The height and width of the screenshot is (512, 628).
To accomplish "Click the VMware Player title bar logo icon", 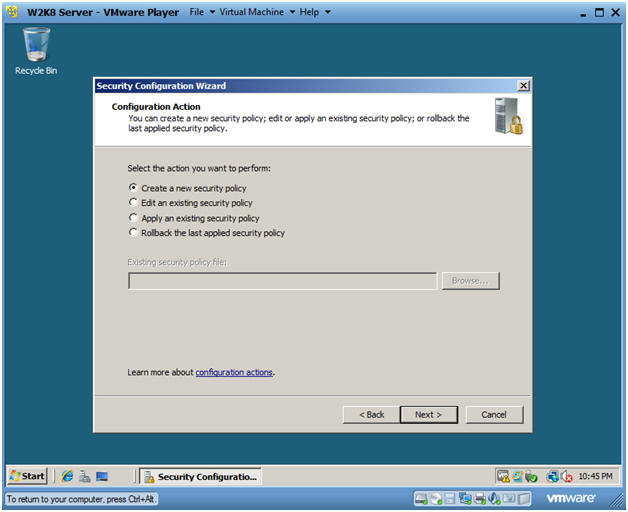I will click(12, 12).
